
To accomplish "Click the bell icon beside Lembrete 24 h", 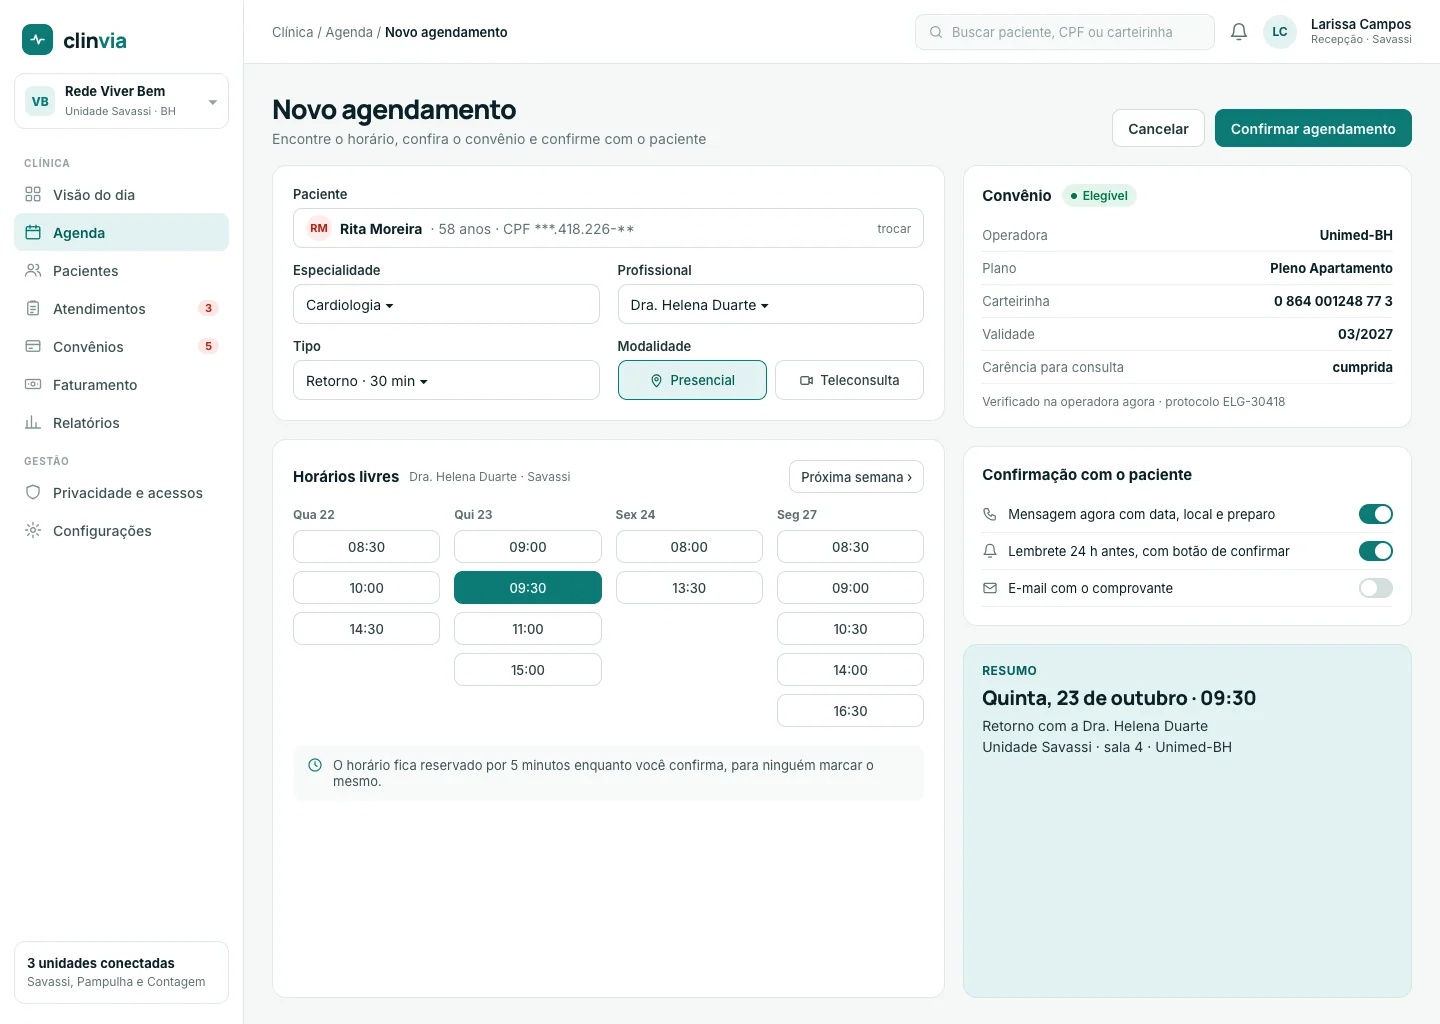I will coord(990,551).
